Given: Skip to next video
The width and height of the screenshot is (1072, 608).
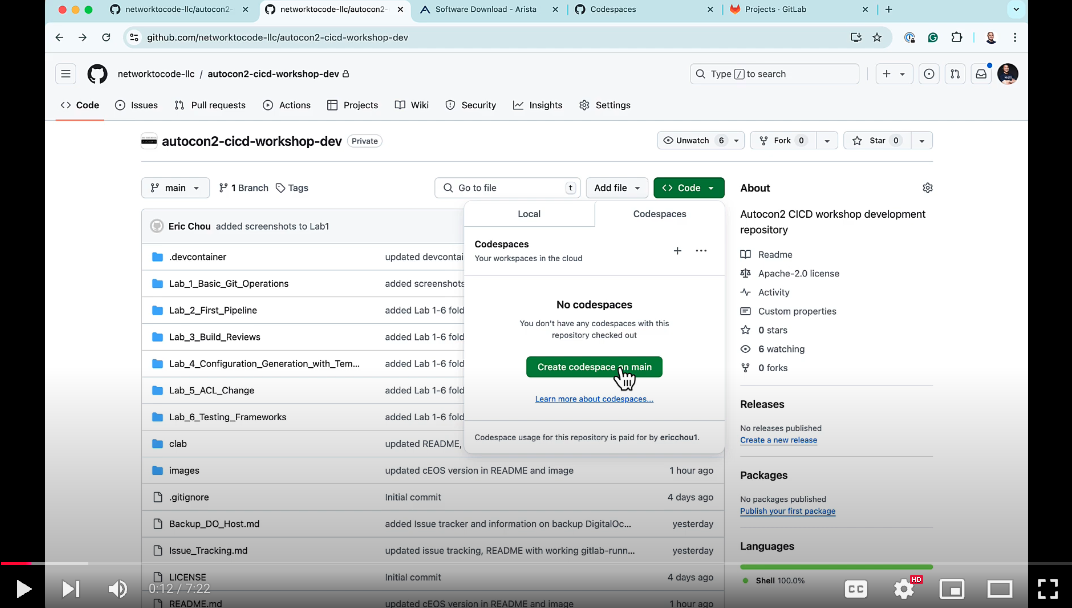Looking at the screenshot, I should pos(70,589).
